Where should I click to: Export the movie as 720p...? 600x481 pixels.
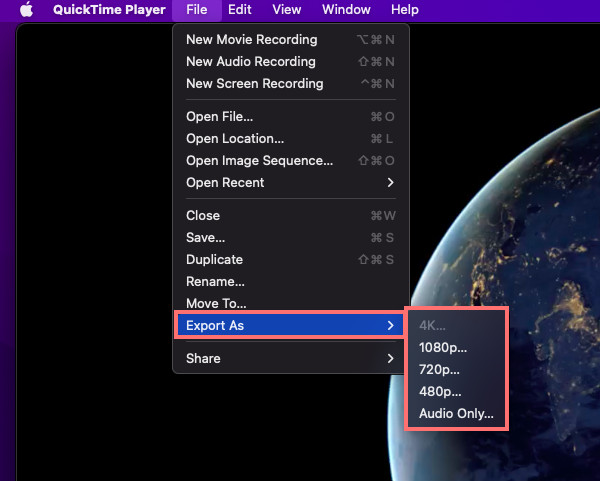click(x=457, y=370)
